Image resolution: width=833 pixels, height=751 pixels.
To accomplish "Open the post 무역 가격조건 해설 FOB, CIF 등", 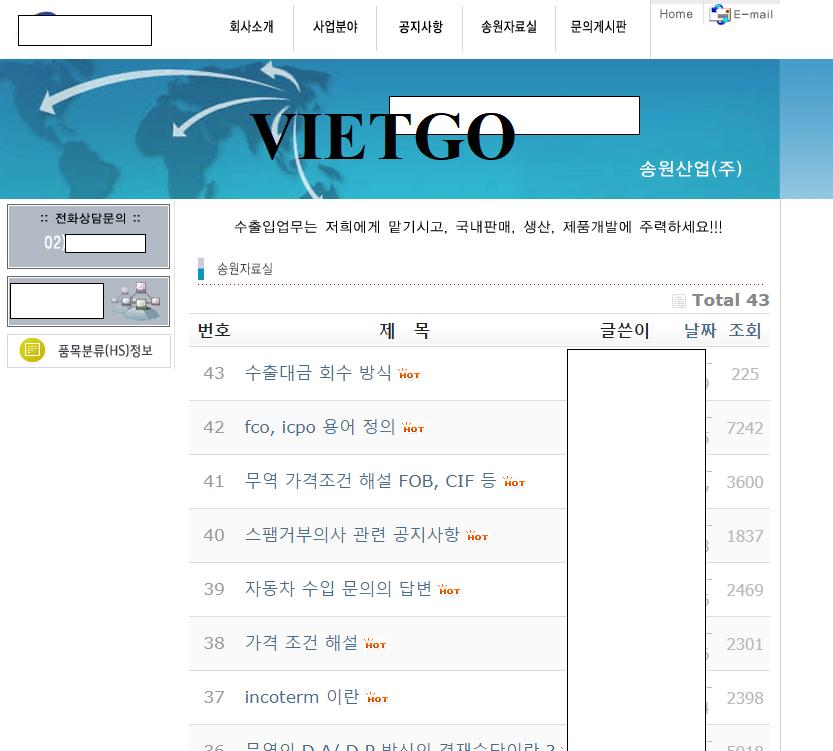I will tap(370, 481).
